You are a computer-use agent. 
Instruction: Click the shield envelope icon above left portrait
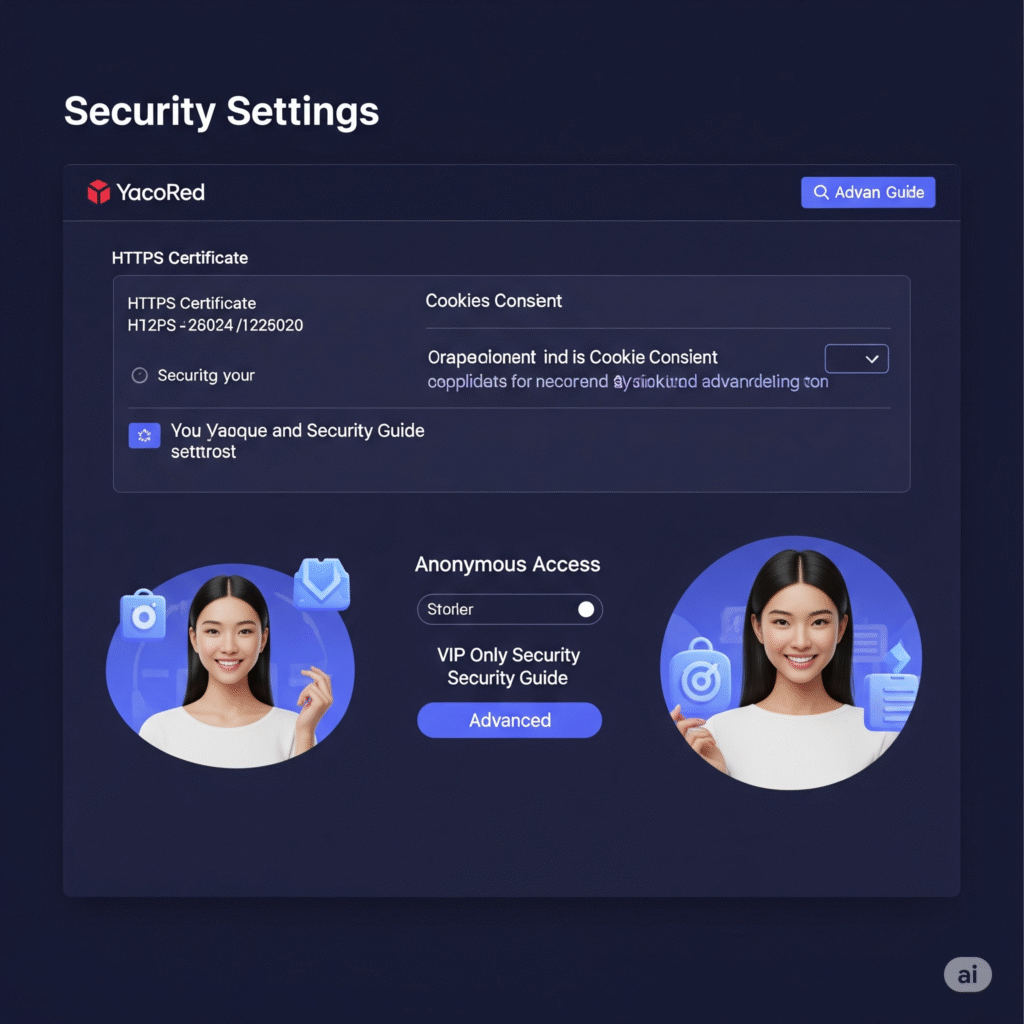click(x=322, y=583)
